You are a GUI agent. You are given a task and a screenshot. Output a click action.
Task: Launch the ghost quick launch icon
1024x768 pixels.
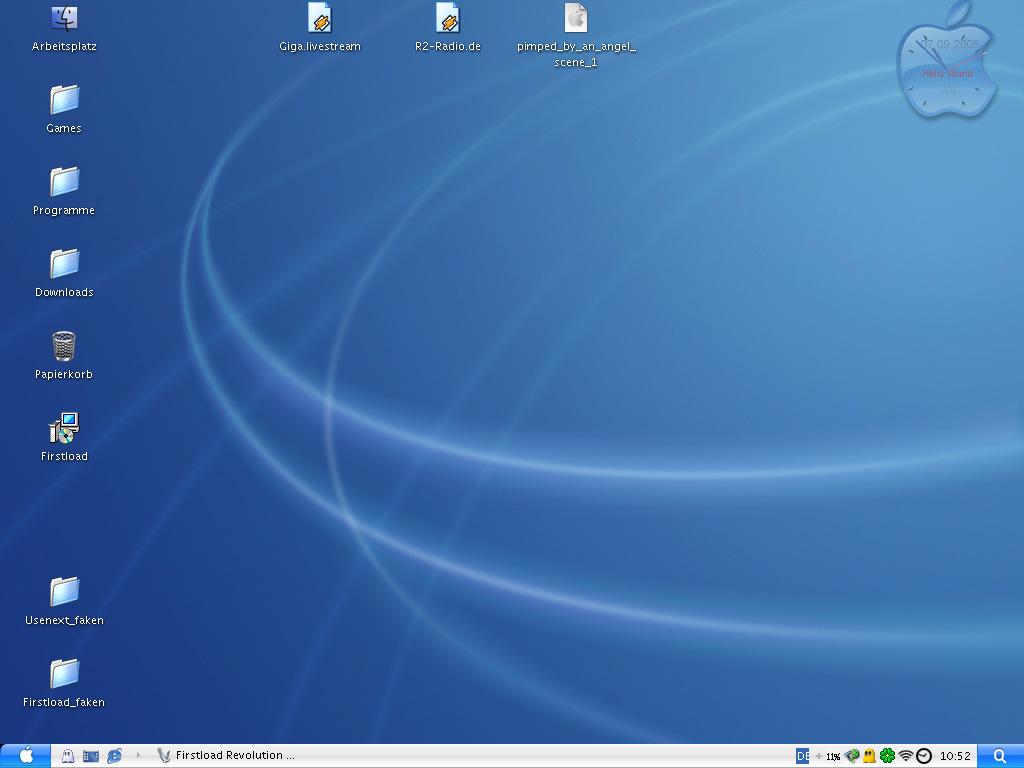click(67, 756)
